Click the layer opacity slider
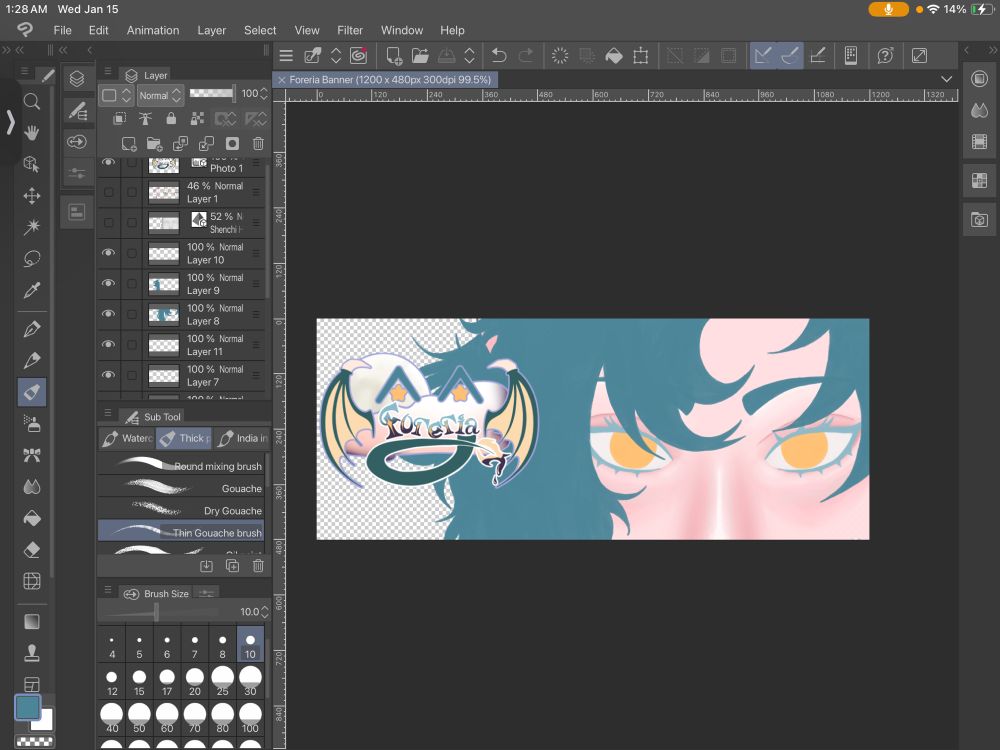The height and width of the screenshot is (750, 1000). coord(213,94)
